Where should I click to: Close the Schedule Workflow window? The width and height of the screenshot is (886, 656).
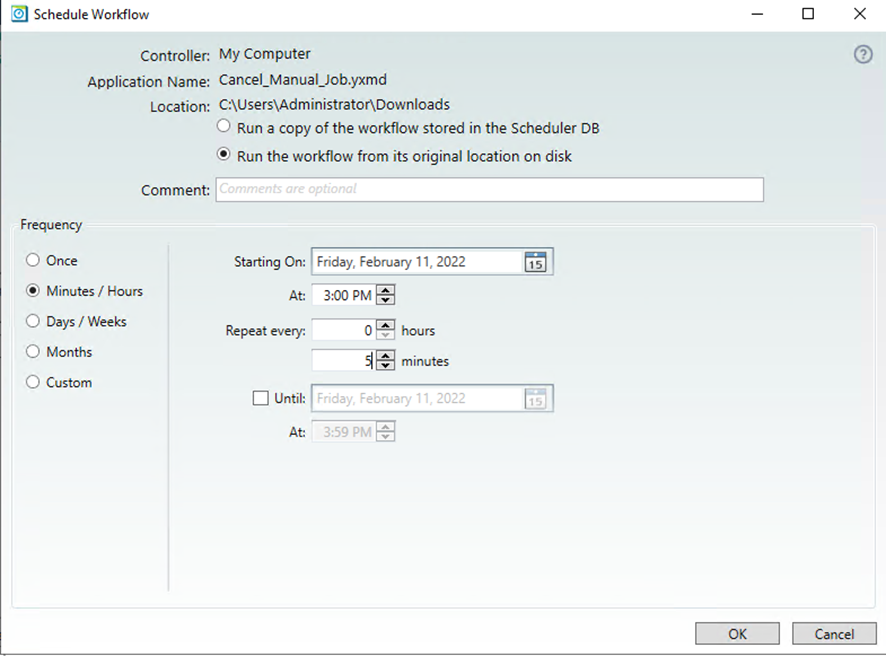[859, 14]
